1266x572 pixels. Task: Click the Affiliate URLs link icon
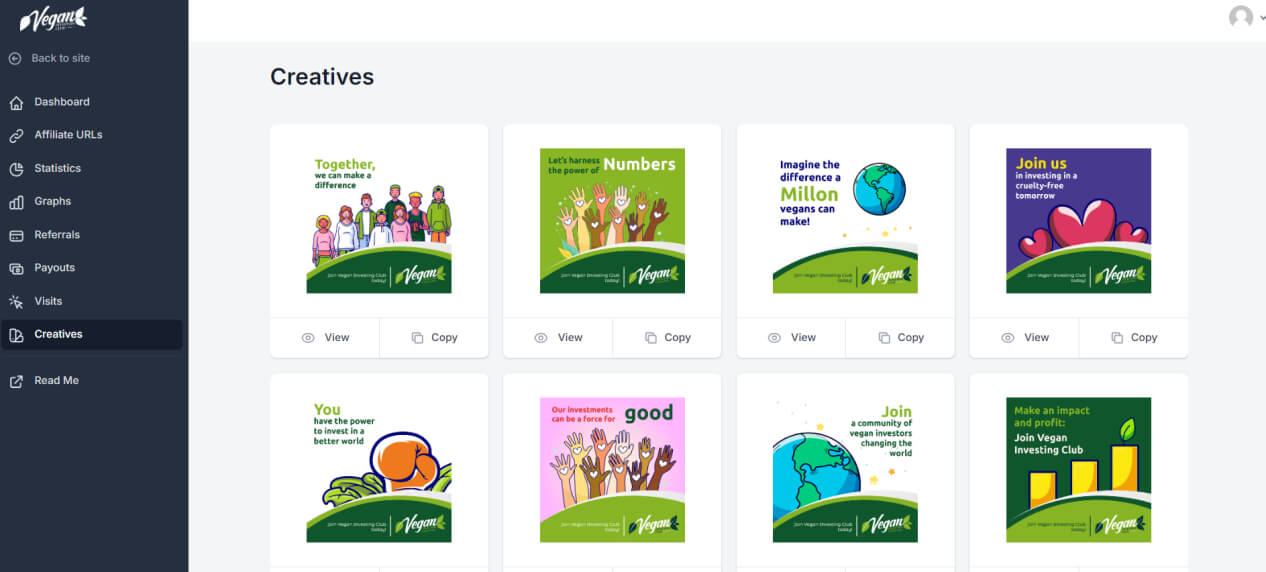[16, 135]
